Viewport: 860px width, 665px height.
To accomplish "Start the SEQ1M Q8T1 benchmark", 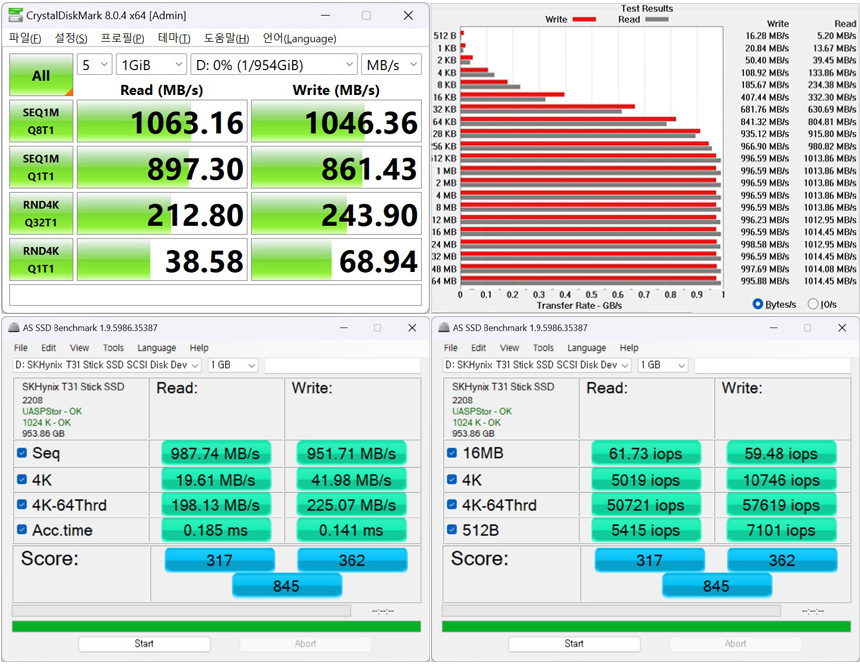I will 40,120.
